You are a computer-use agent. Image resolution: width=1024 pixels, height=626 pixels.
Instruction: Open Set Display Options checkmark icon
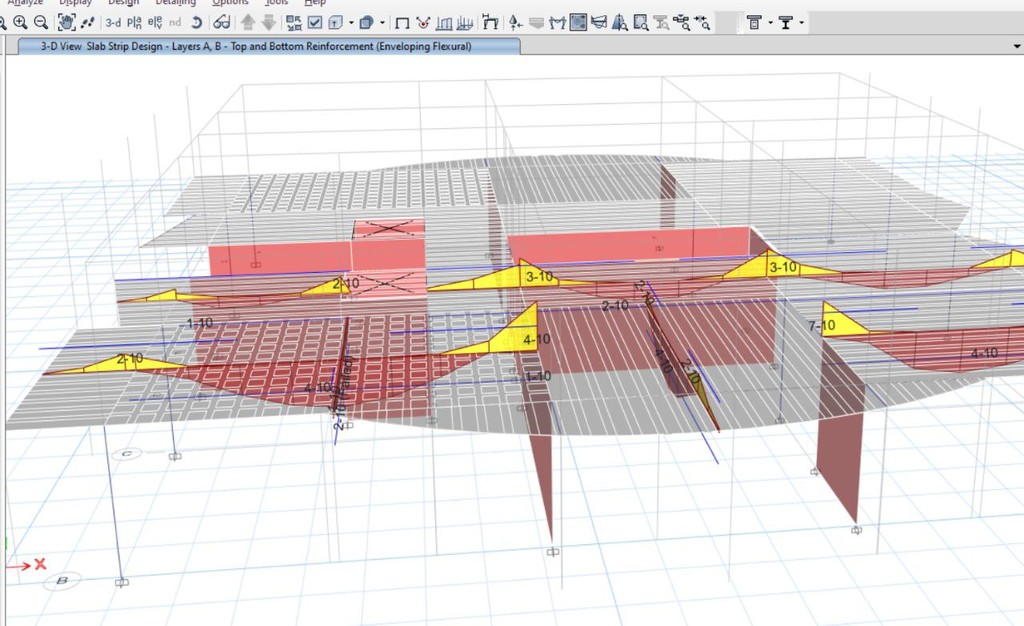(315, 23)
